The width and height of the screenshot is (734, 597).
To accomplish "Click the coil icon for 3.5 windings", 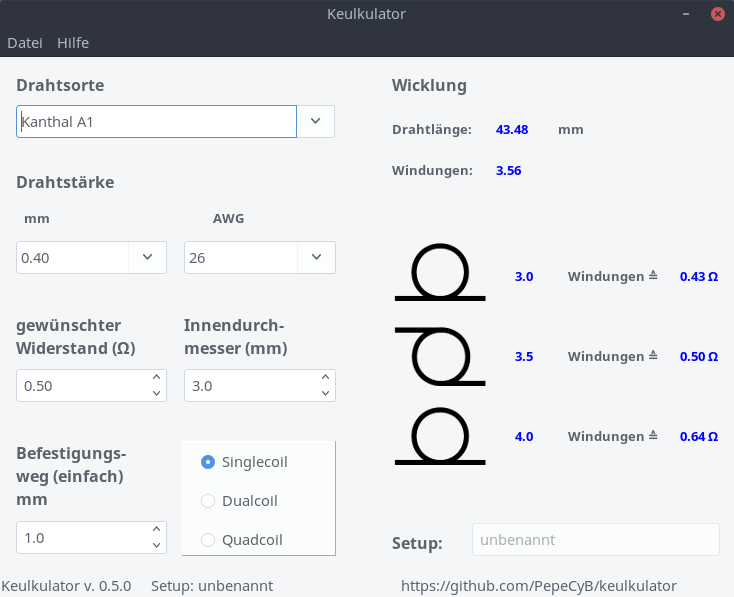I will coord(440,356).
